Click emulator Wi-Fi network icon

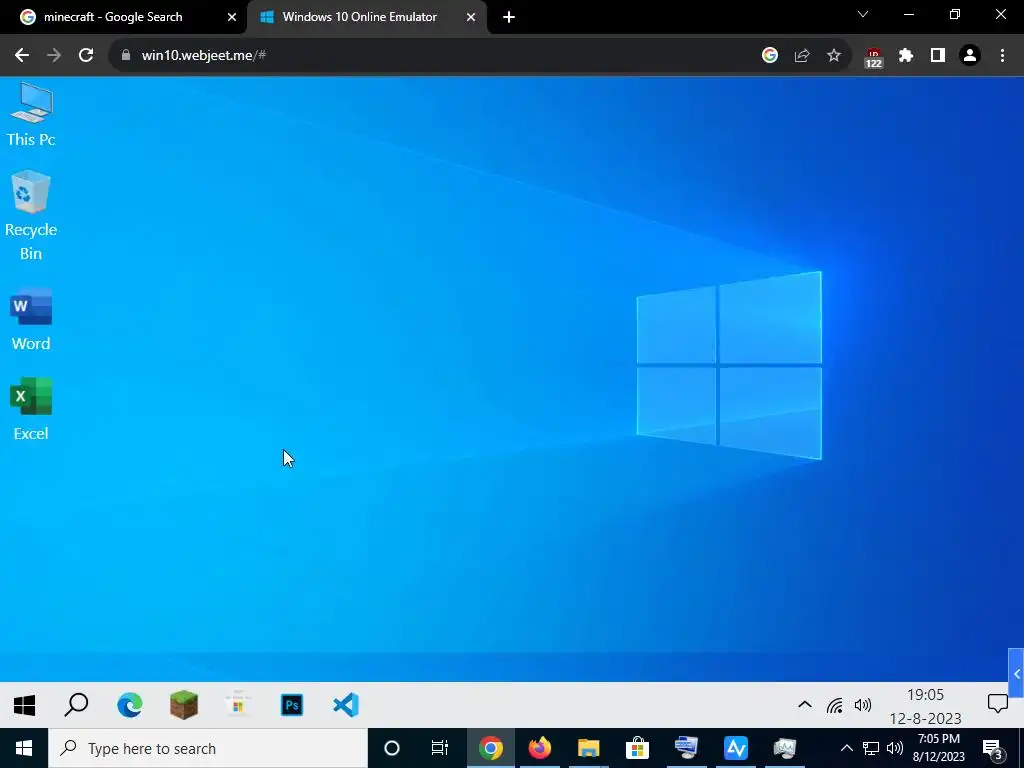(x=834, y=705)
